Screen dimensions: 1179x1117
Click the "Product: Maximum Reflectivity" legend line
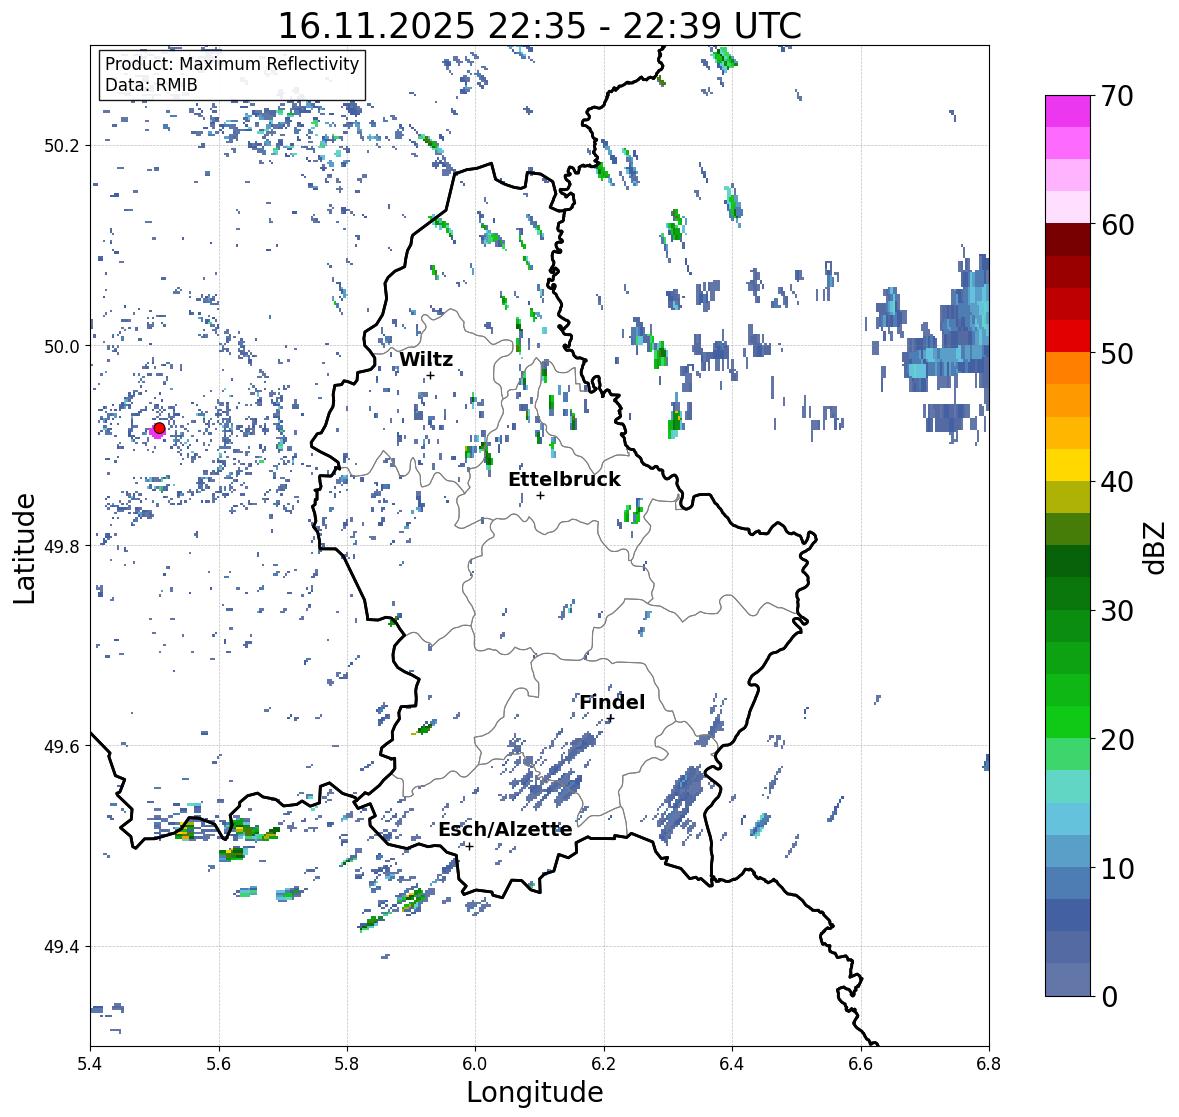[x=232, y=64]
